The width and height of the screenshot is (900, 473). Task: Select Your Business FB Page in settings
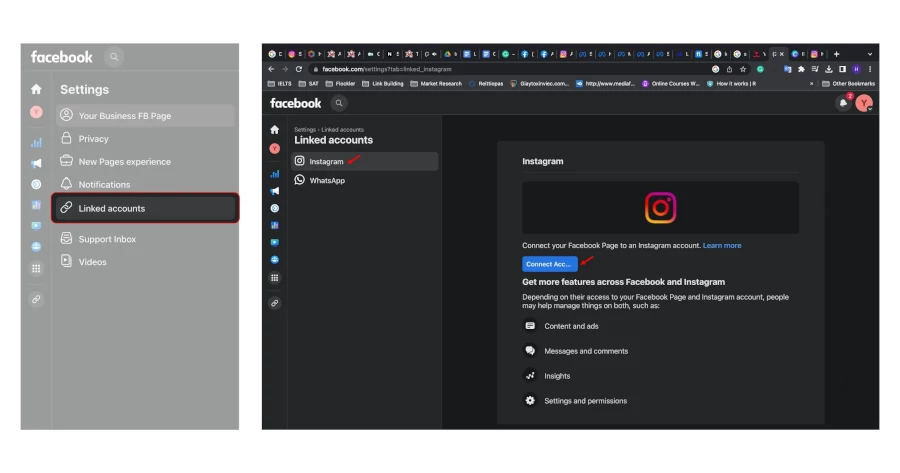point(145,115)
